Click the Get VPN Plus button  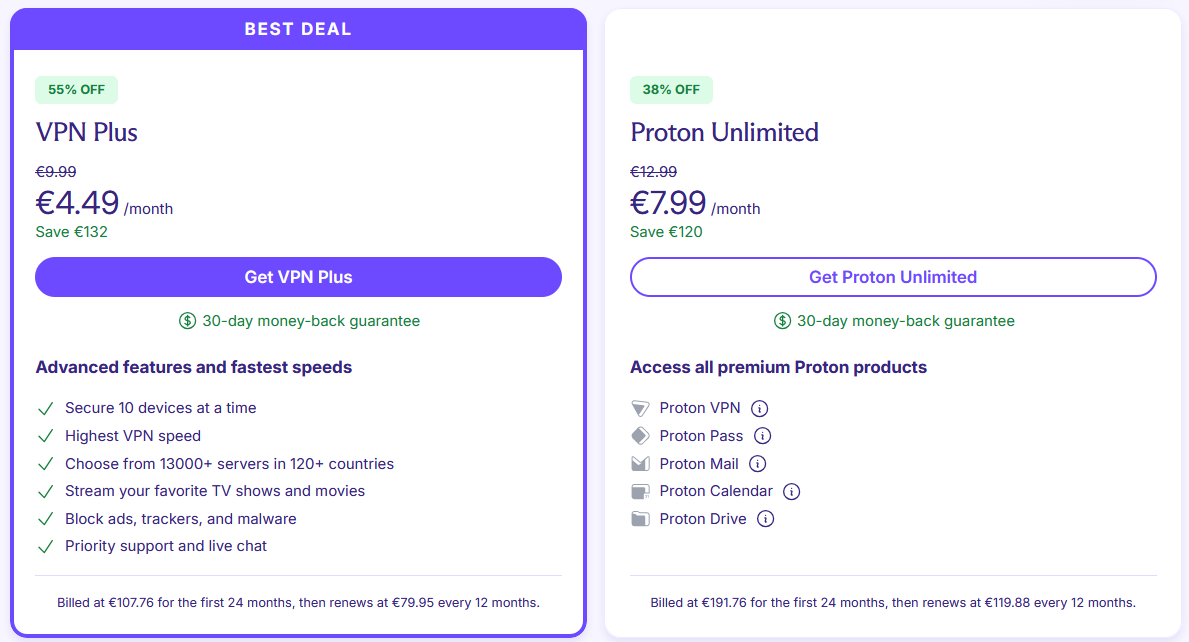[298, 277]
